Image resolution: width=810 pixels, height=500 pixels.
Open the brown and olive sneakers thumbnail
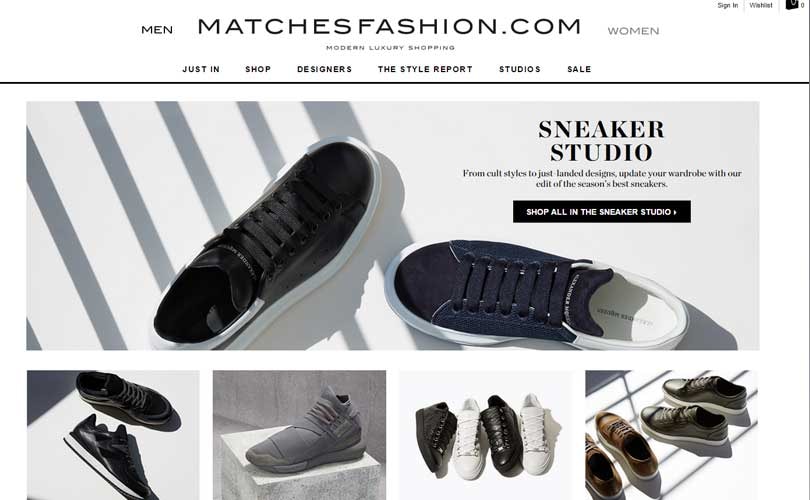672,435
